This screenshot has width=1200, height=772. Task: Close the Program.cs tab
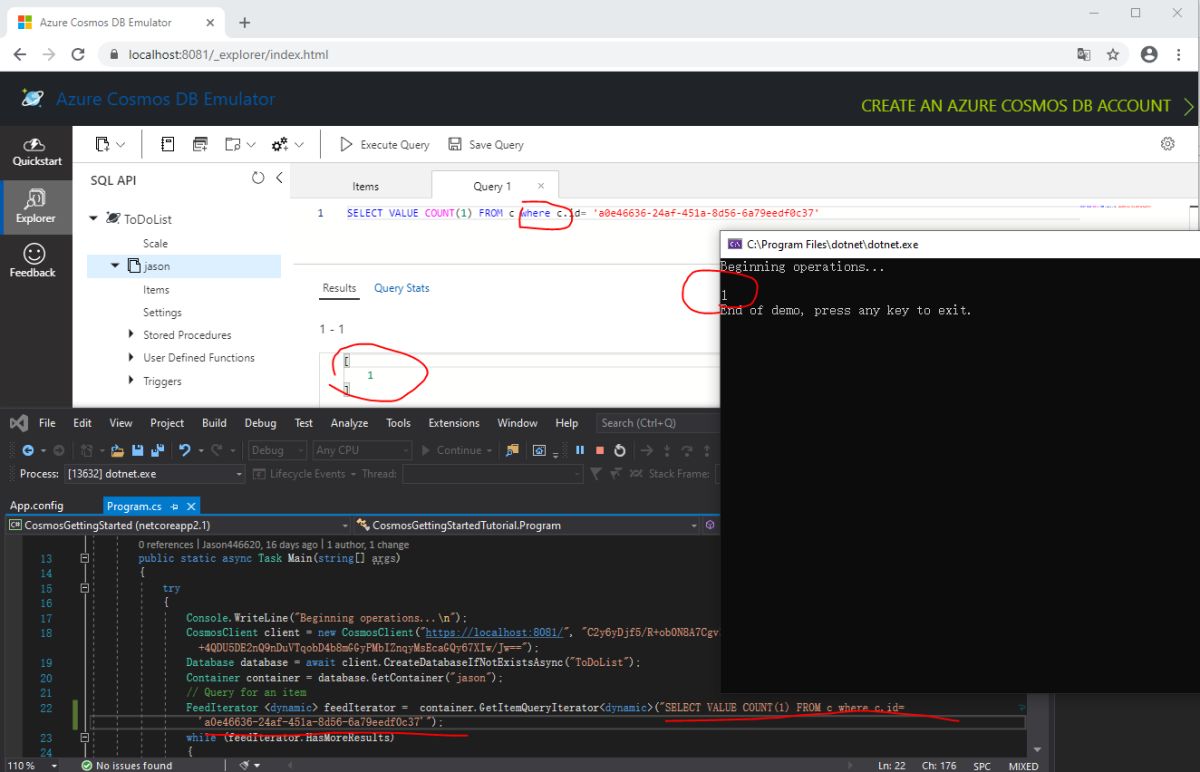(x=191, y=506)
